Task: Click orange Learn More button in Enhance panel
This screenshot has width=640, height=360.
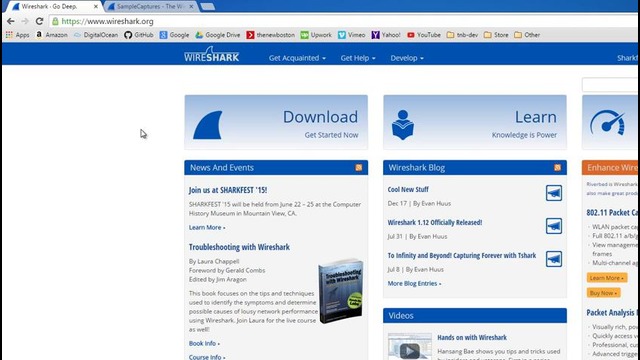Action: tap(607, 278)
